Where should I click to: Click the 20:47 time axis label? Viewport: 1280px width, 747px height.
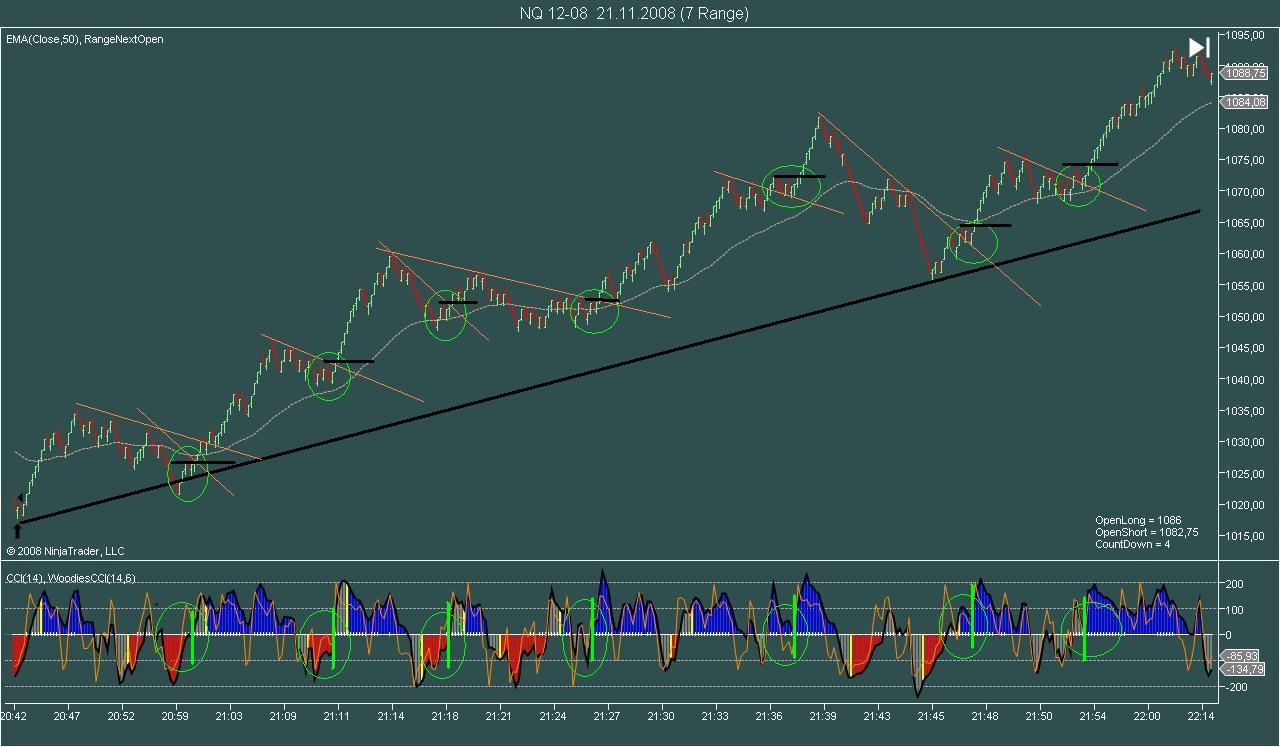[67, 716]
